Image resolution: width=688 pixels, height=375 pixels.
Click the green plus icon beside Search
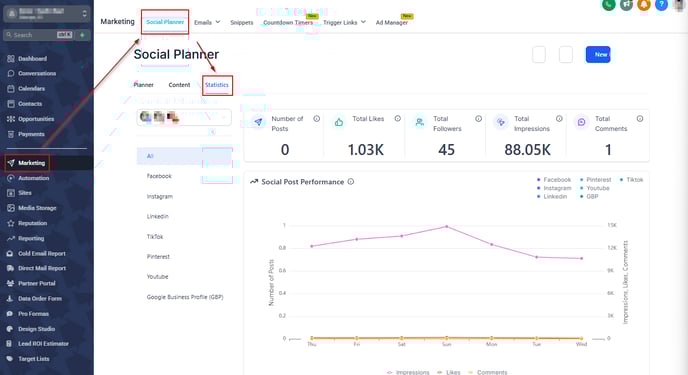point(82,35)
